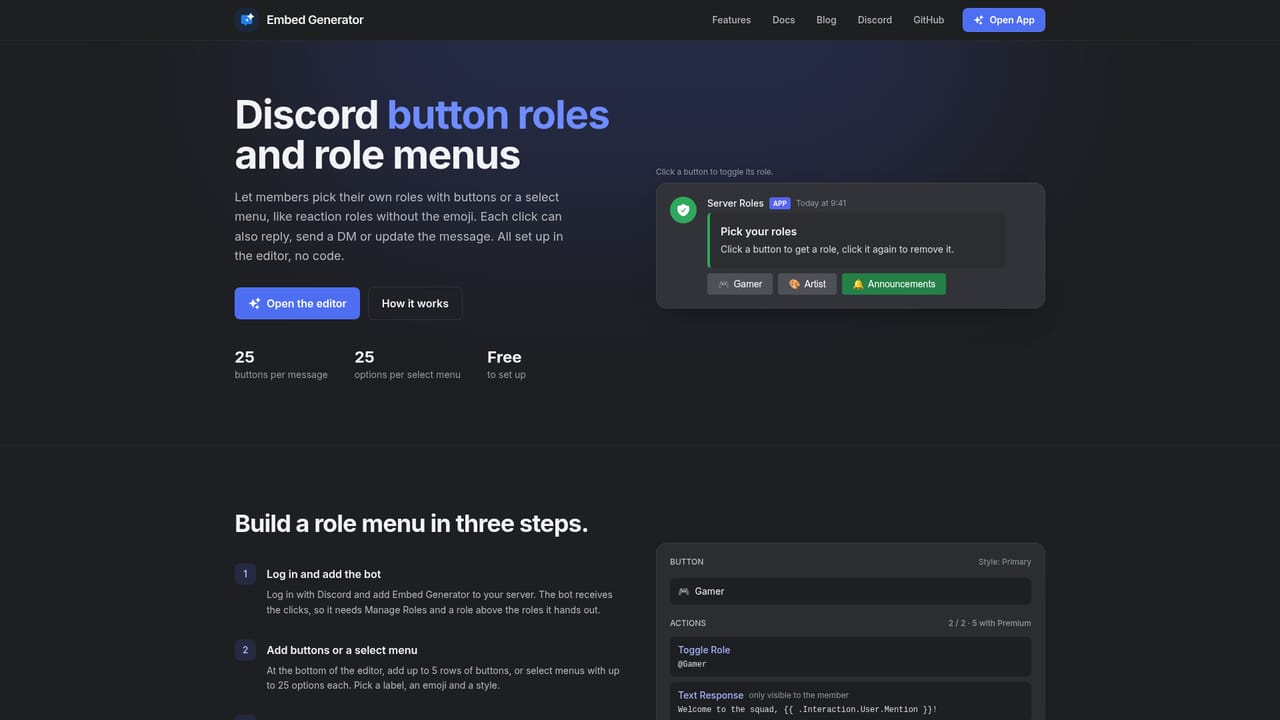Viewport: 1280px width, 720px height.
Task: Click the game controller emoji on Gamer button
Action: click(724, 284)
